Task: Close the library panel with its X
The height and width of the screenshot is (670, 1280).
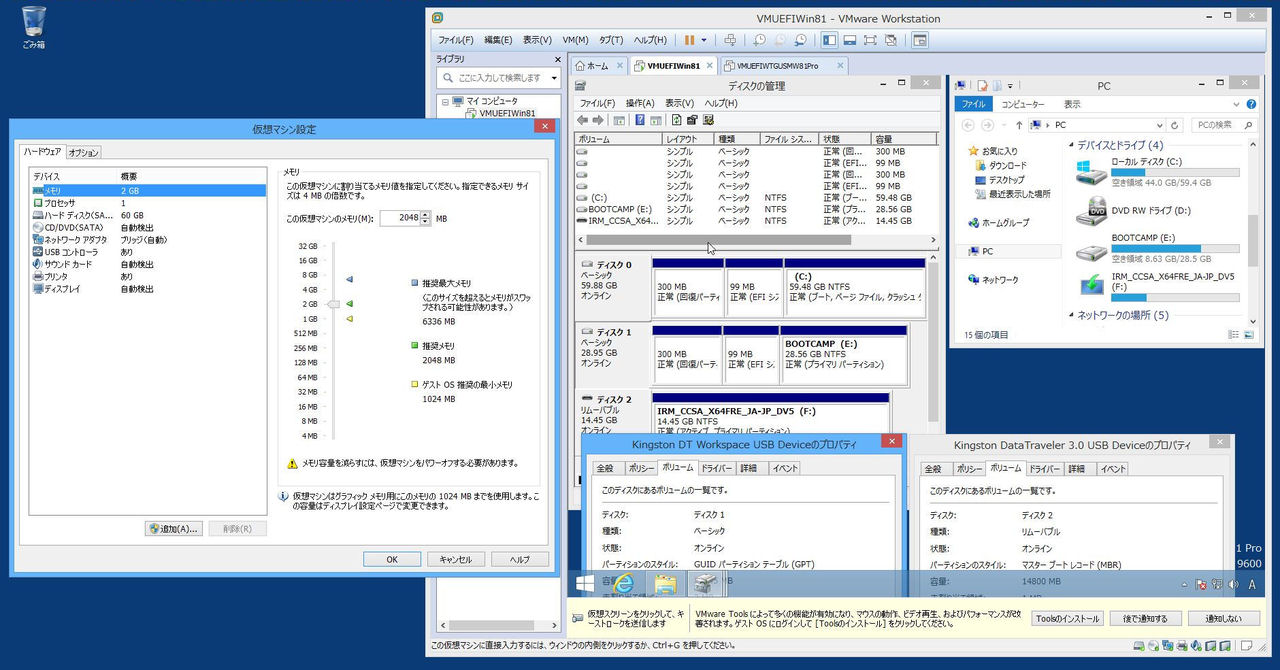Action: click(x=556, y=59)
